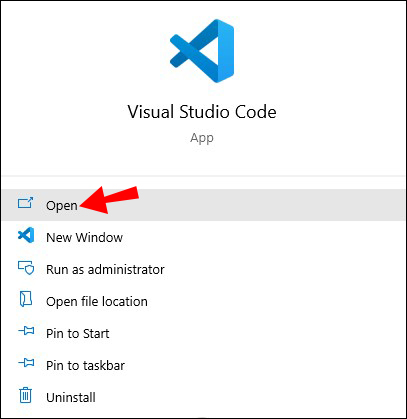Click the Open launch icon
The image size is (407, 419).
[25, 203]
